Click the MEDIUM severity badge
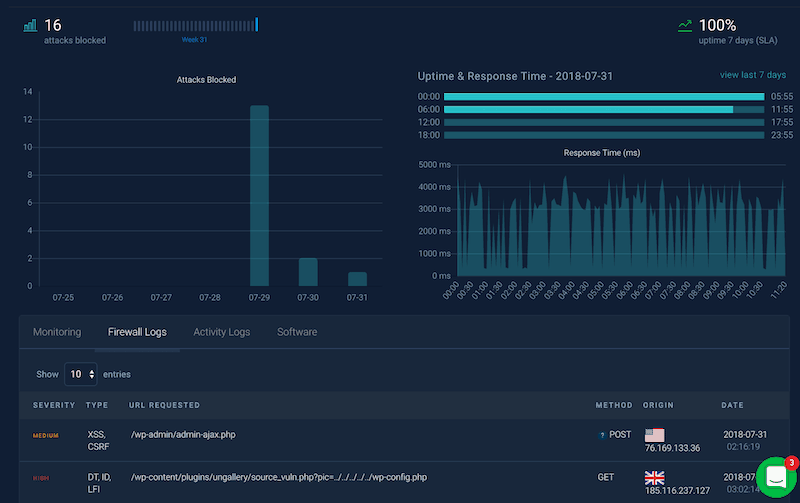 coord(46,435)
